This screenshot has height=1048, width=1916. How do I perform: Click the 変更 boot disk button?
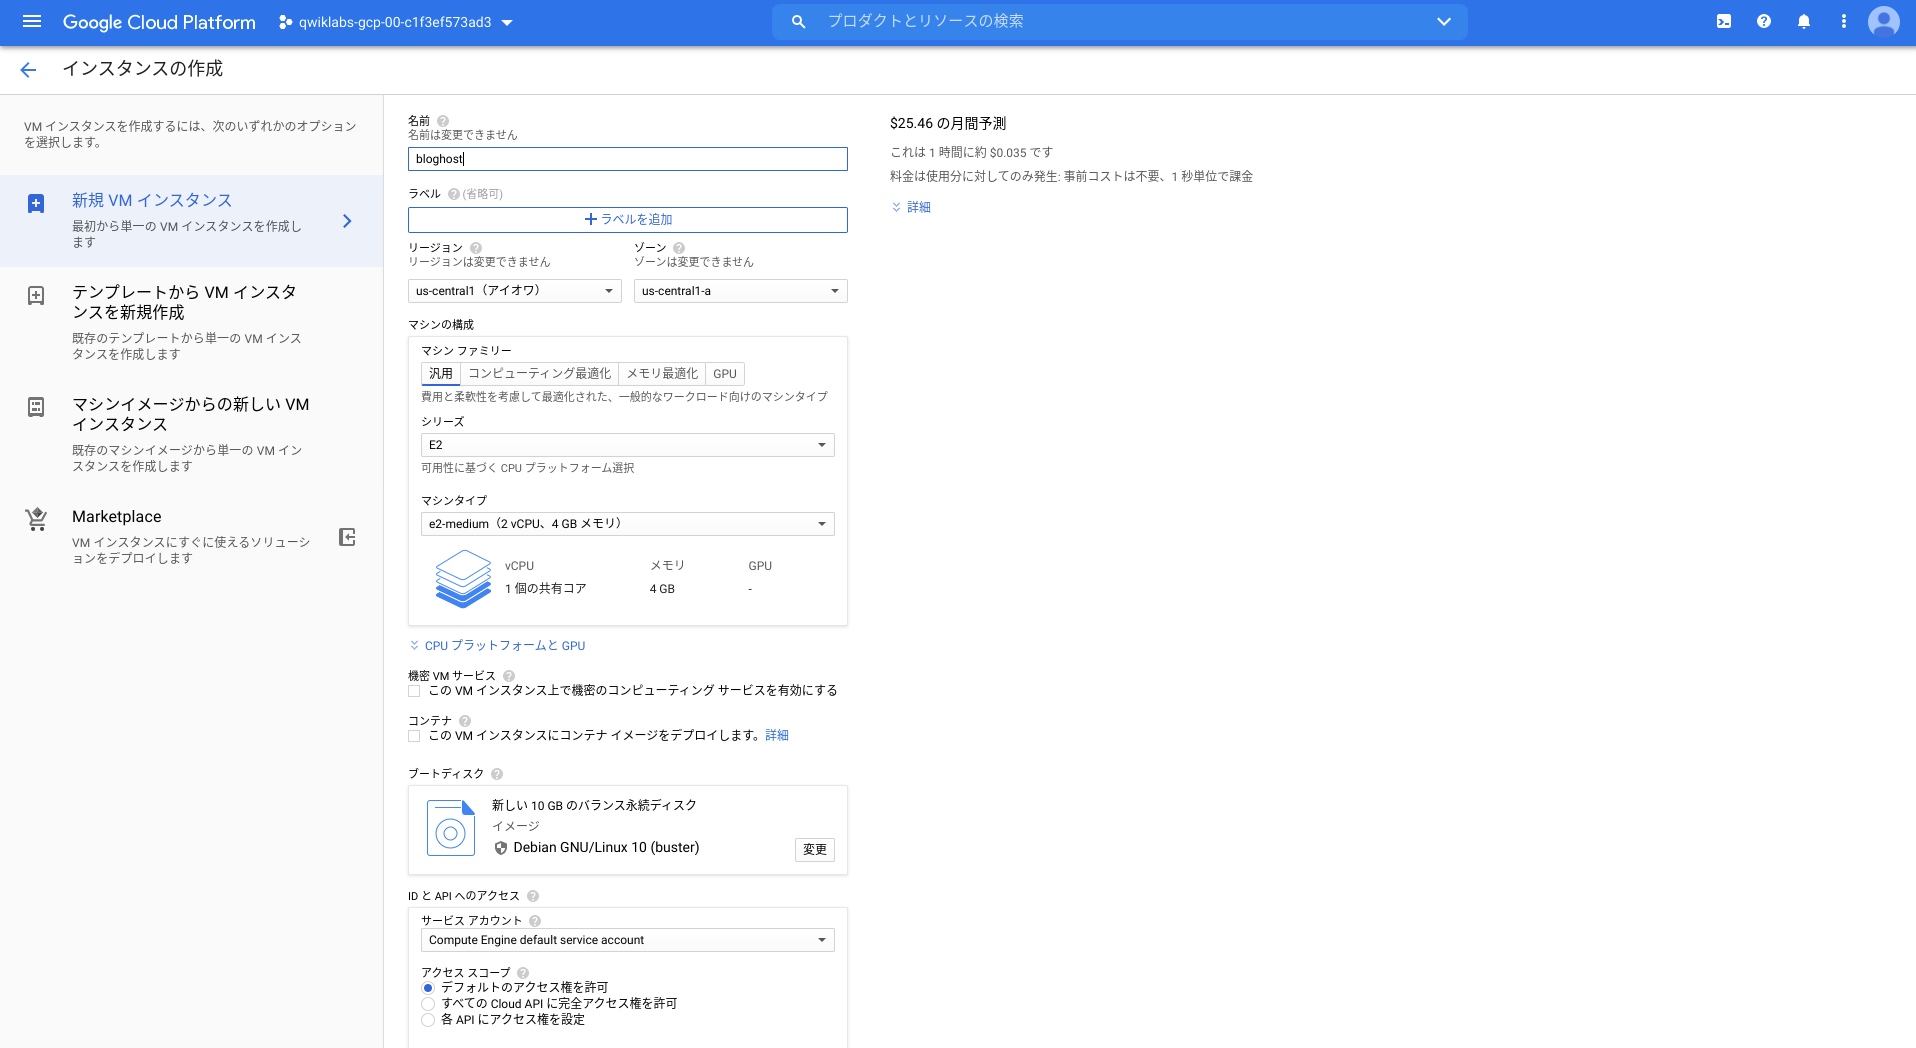(814, 849)
